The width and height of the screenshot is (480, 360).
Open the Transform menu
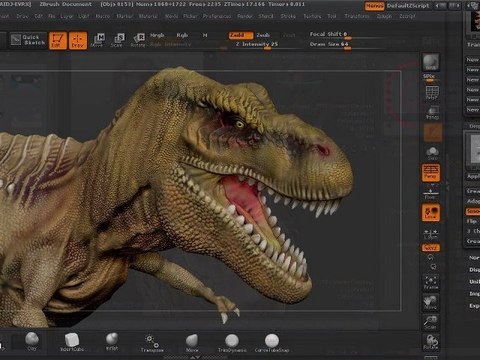357,16
